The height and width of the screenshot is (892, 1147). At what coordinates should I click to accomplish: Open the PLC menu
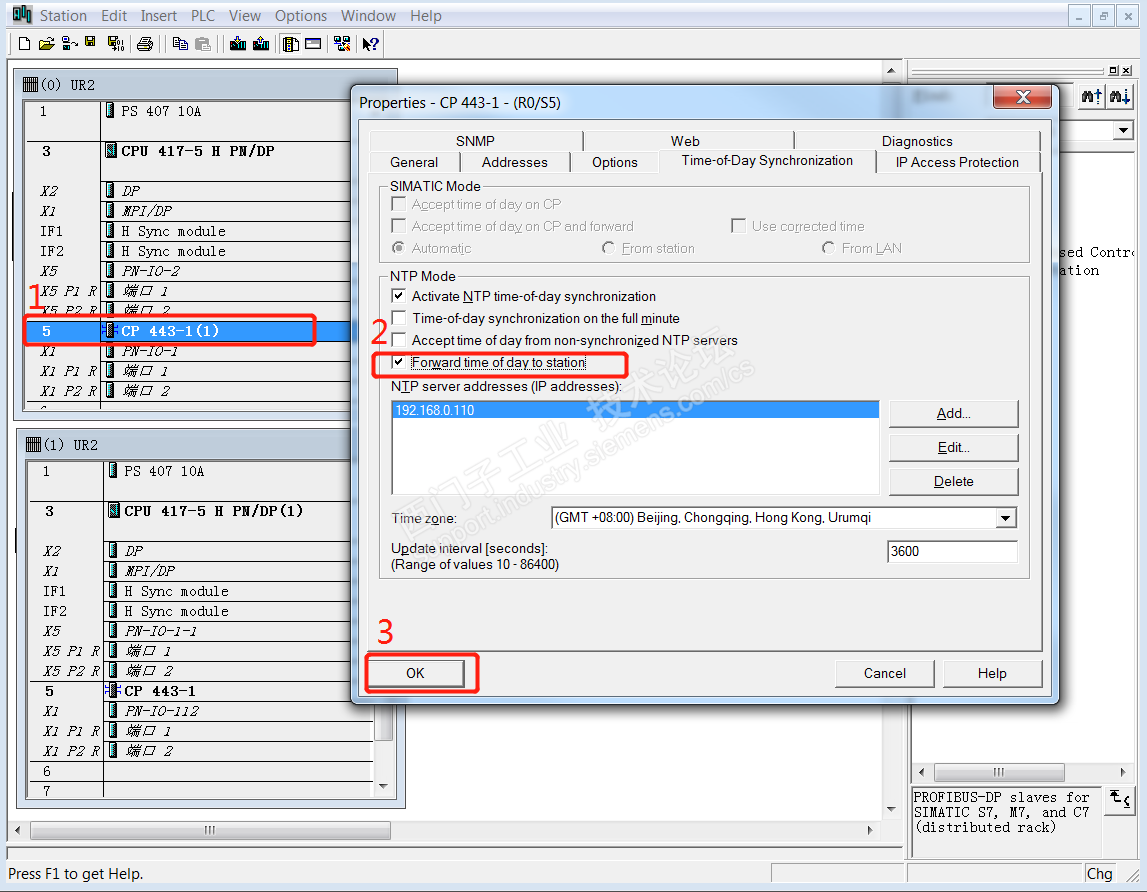tap(203, 15)
